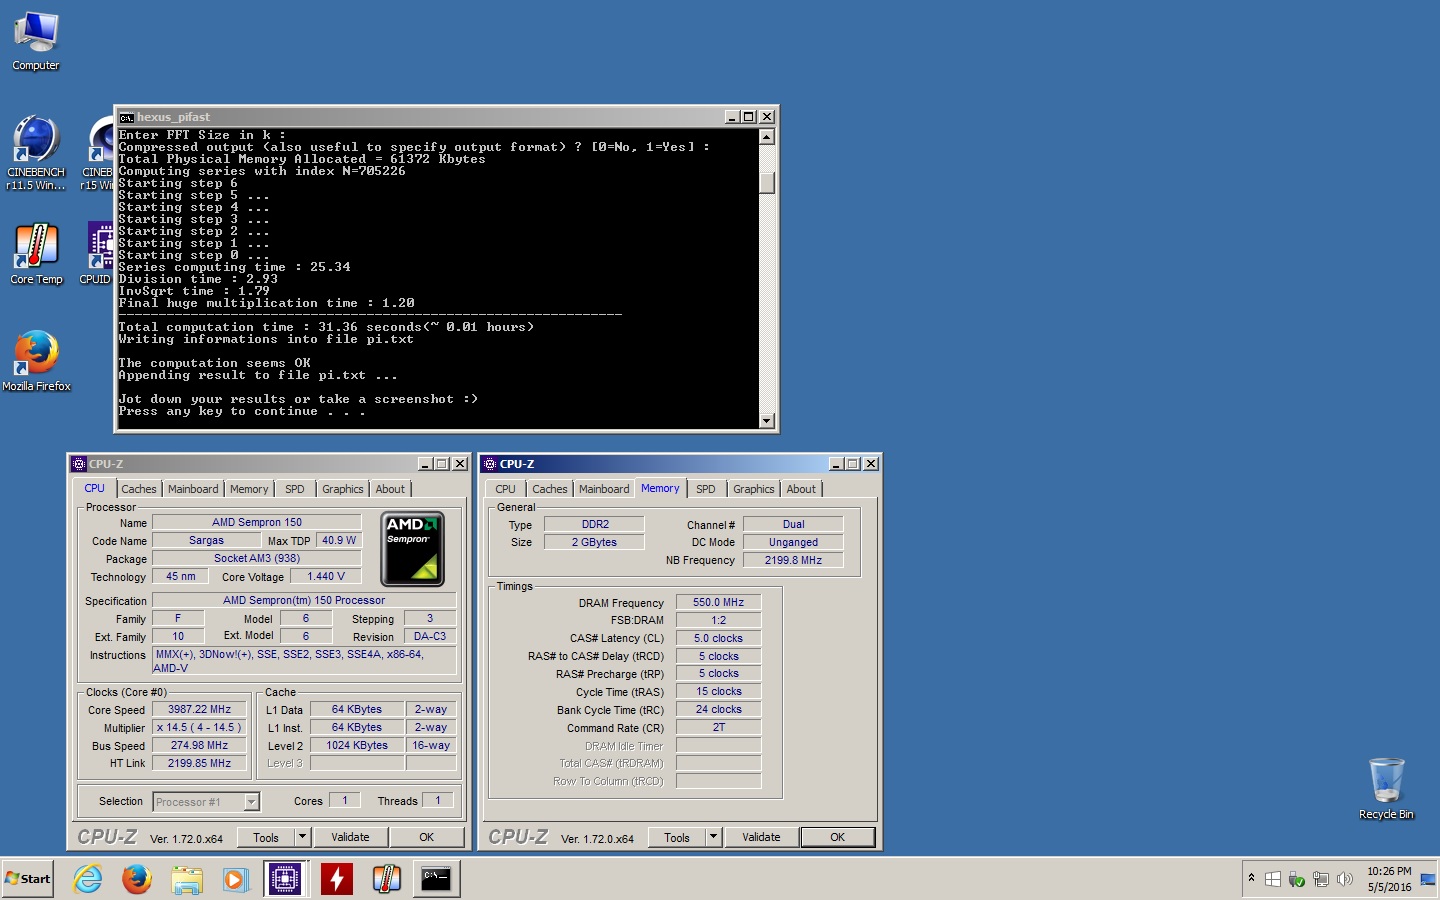Open About tab in right CPU-Z
The width and height of the screenshot is (1440, 900).
point(802,489)
